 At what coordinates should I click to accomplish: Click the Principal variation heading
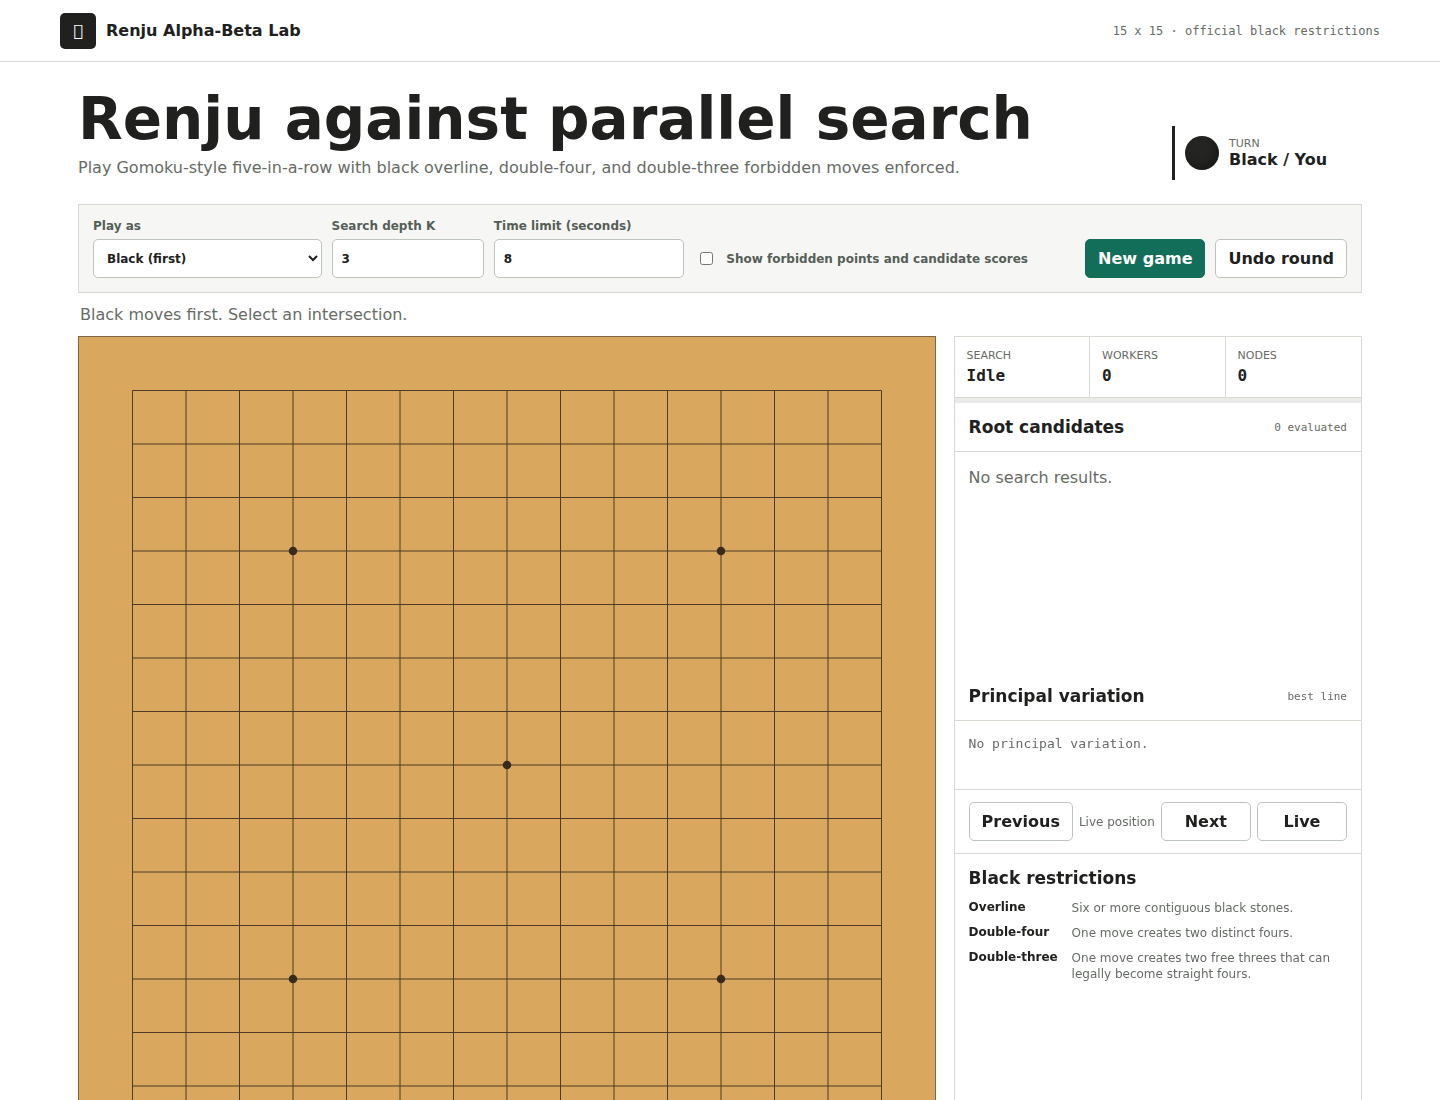point(1056,696)
